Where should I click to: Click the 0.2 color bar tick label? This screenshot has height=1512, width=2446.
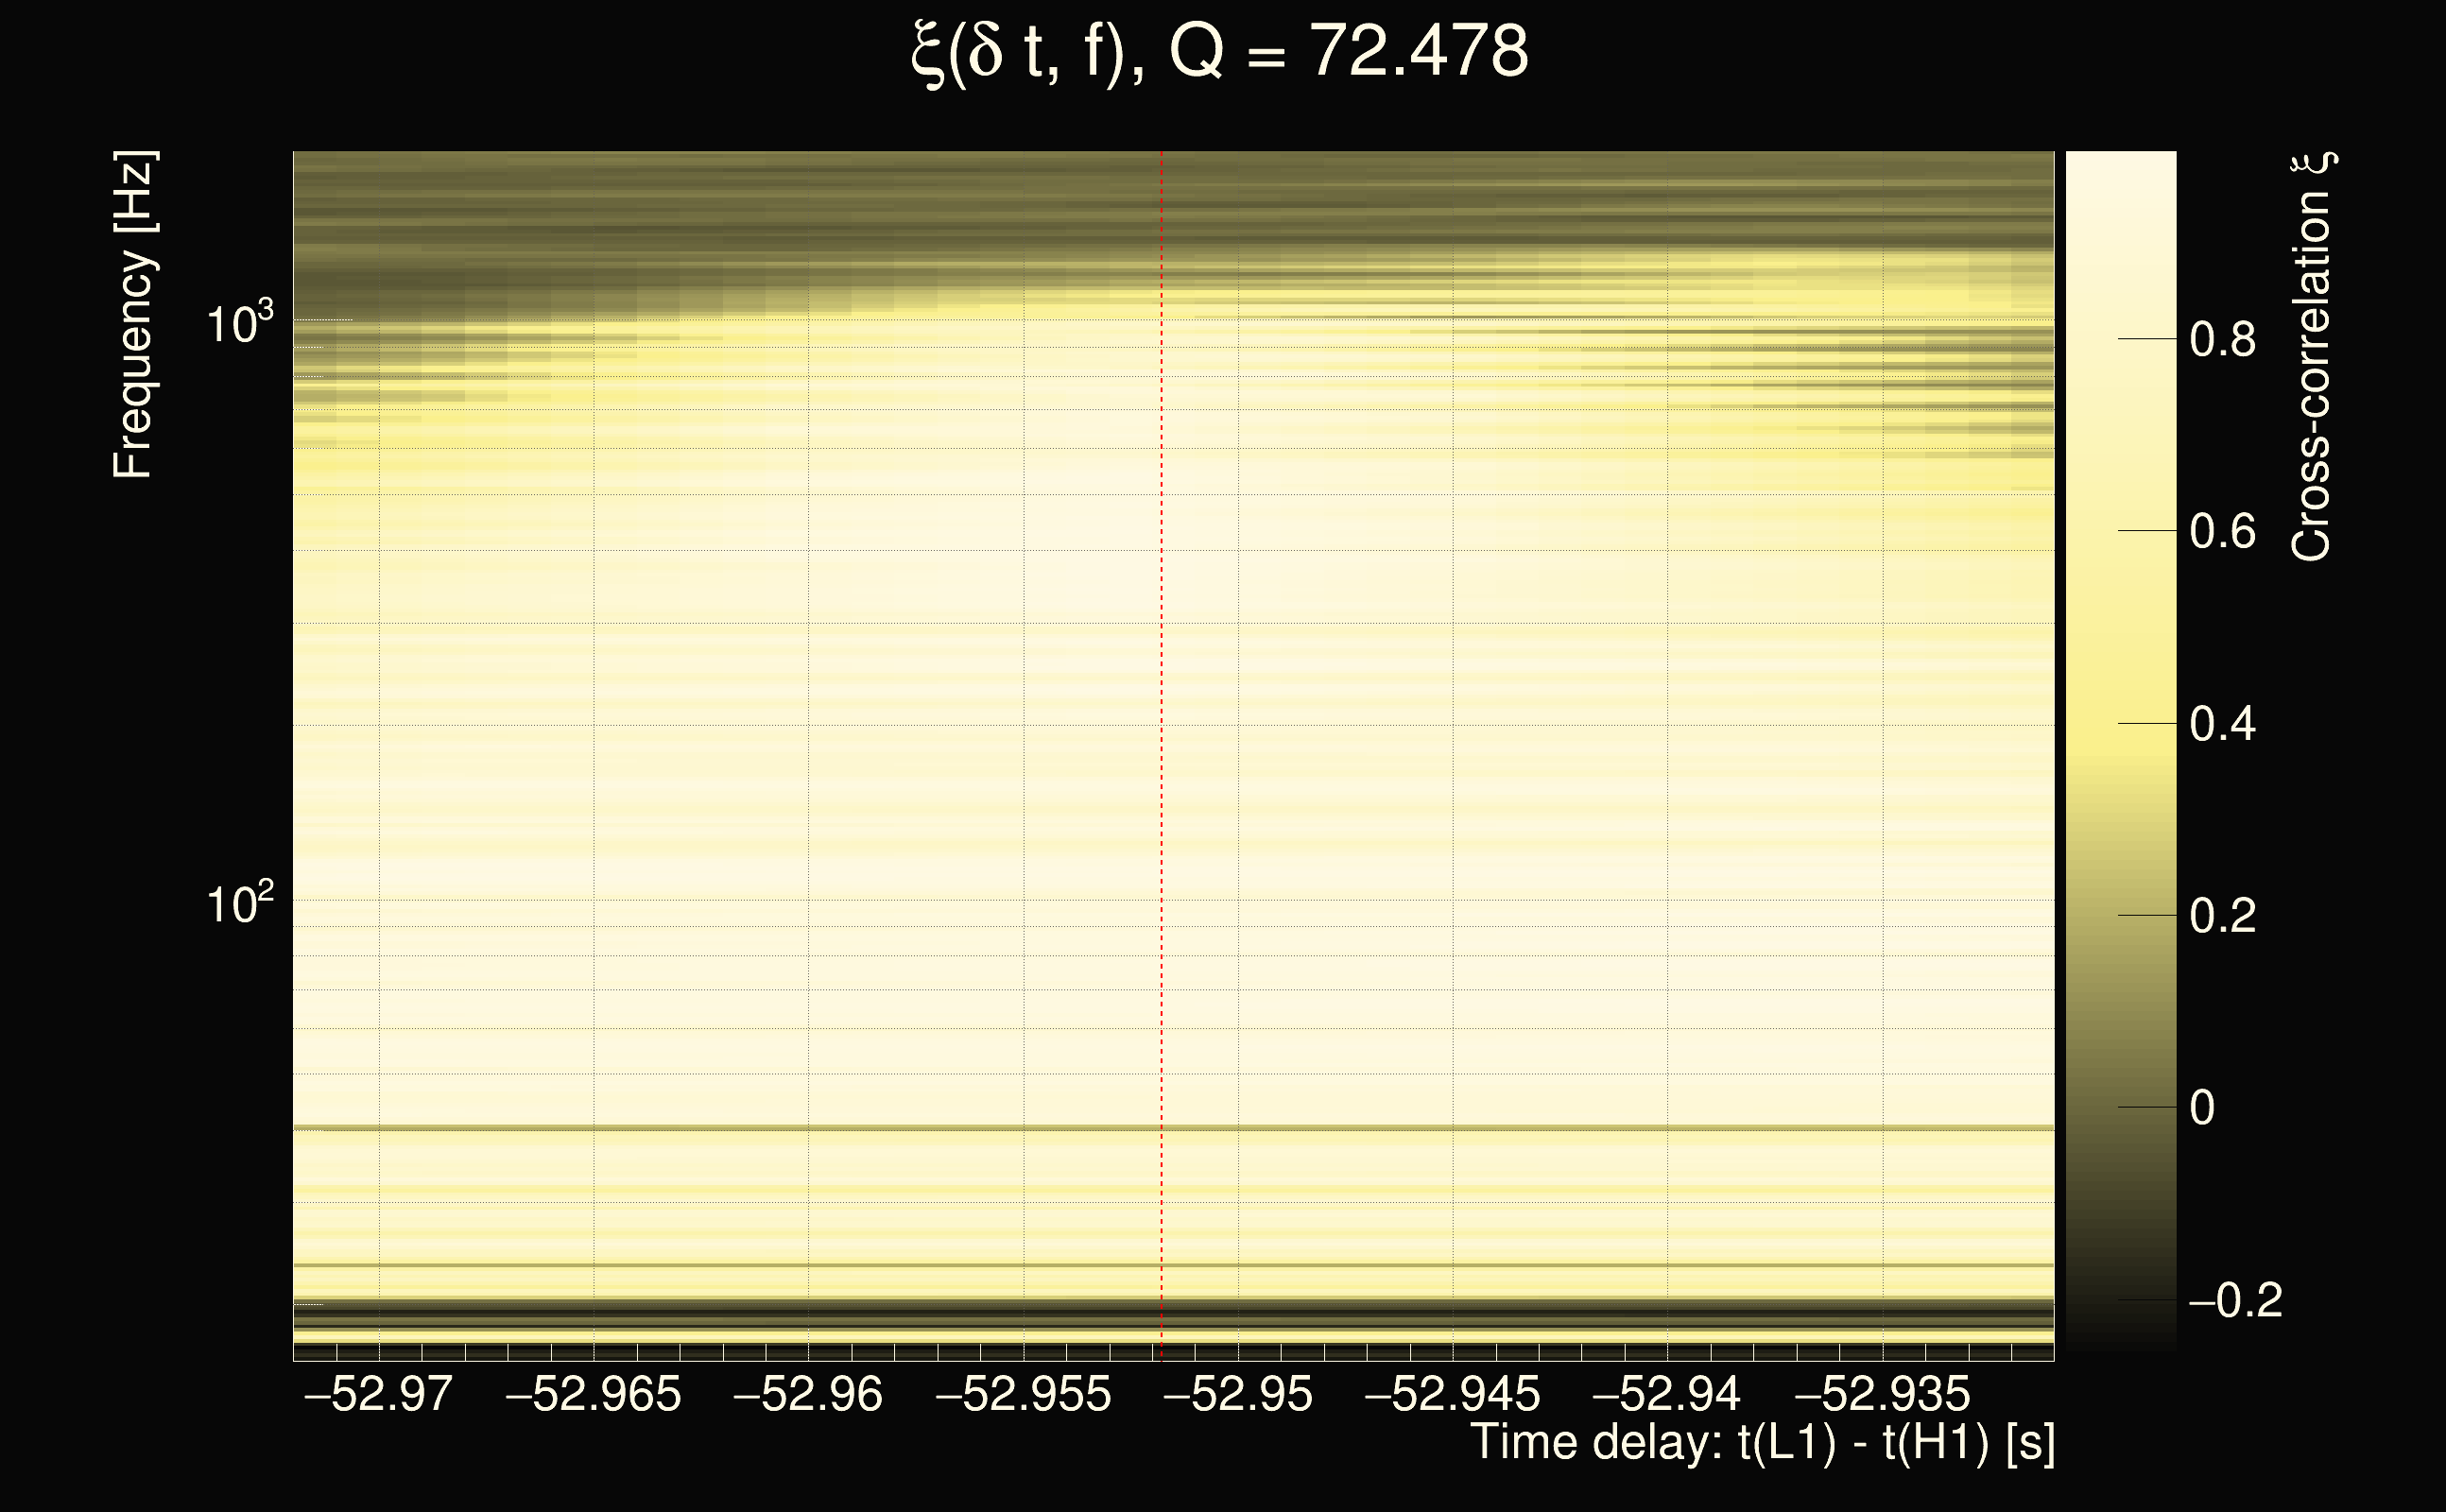coord(2222,916)
